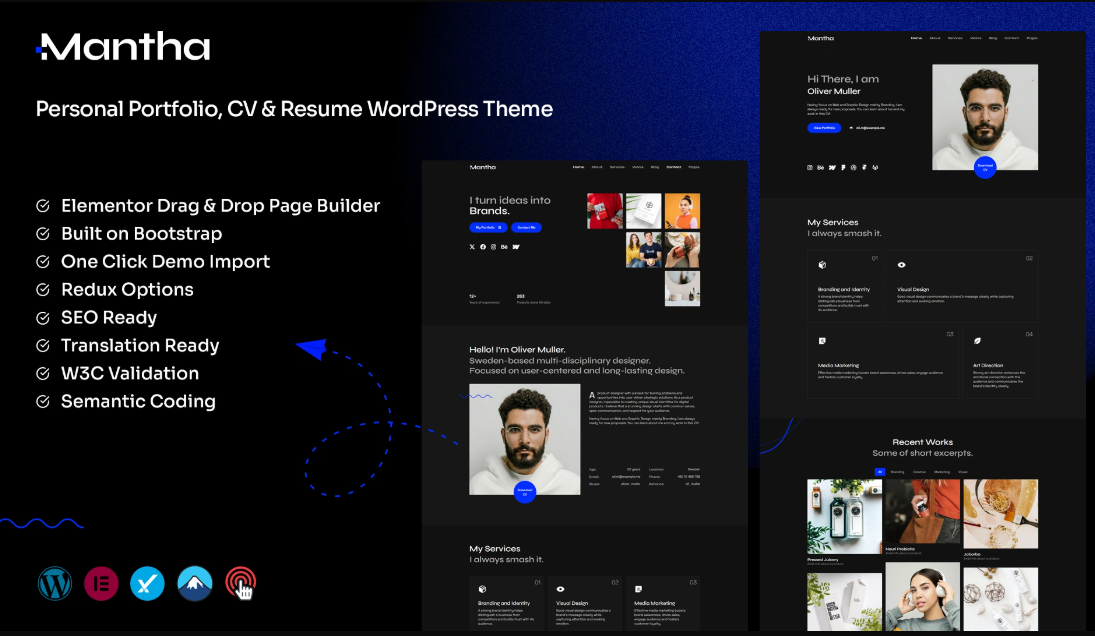Click checkmark beside W3C Validation
This screenshot has width=1095, height=636.
coord(43,374)
